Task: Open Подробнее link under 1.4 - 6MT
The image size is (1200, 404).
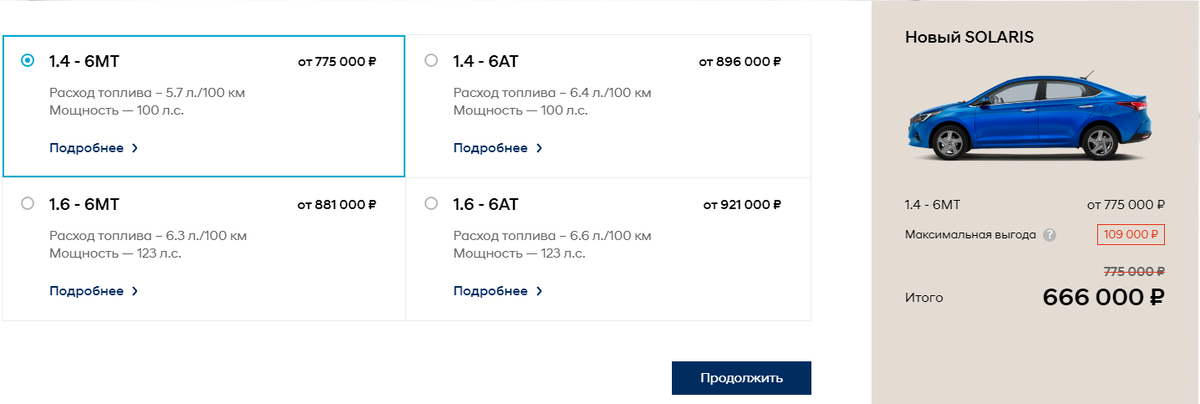Action: tap(93, 148)
